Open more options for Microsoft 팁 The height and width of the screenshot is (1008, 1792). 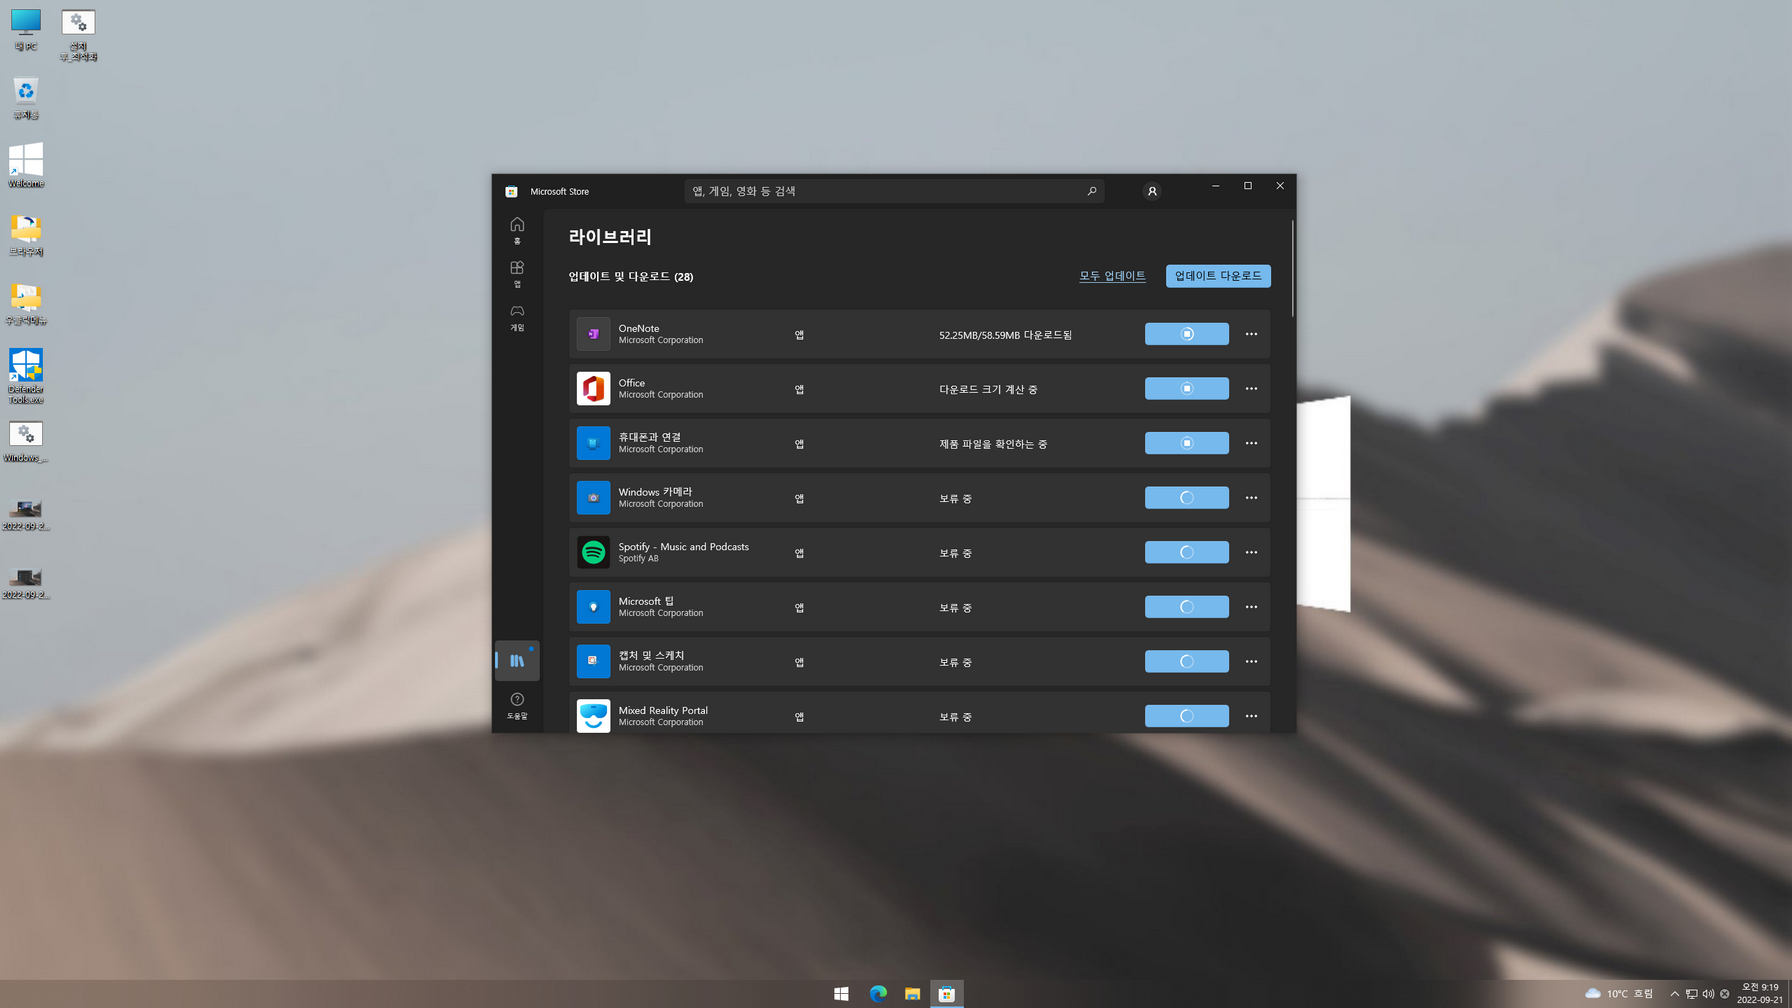click(1251, 607)
